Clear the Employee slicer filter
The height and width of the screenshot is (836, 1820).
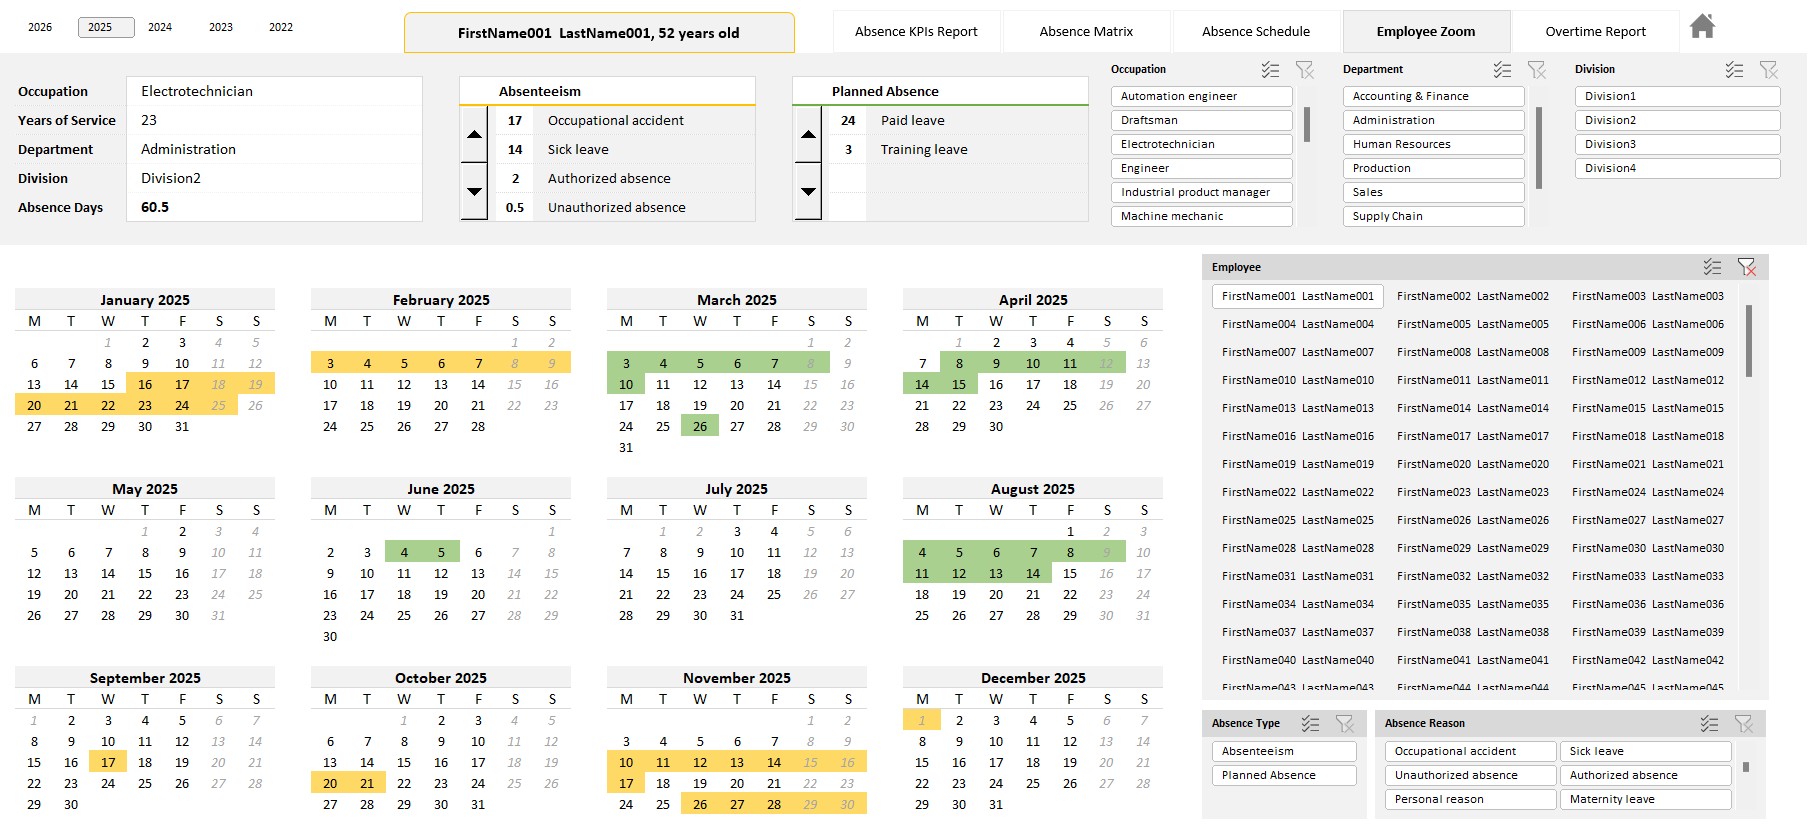(1746, 267)
